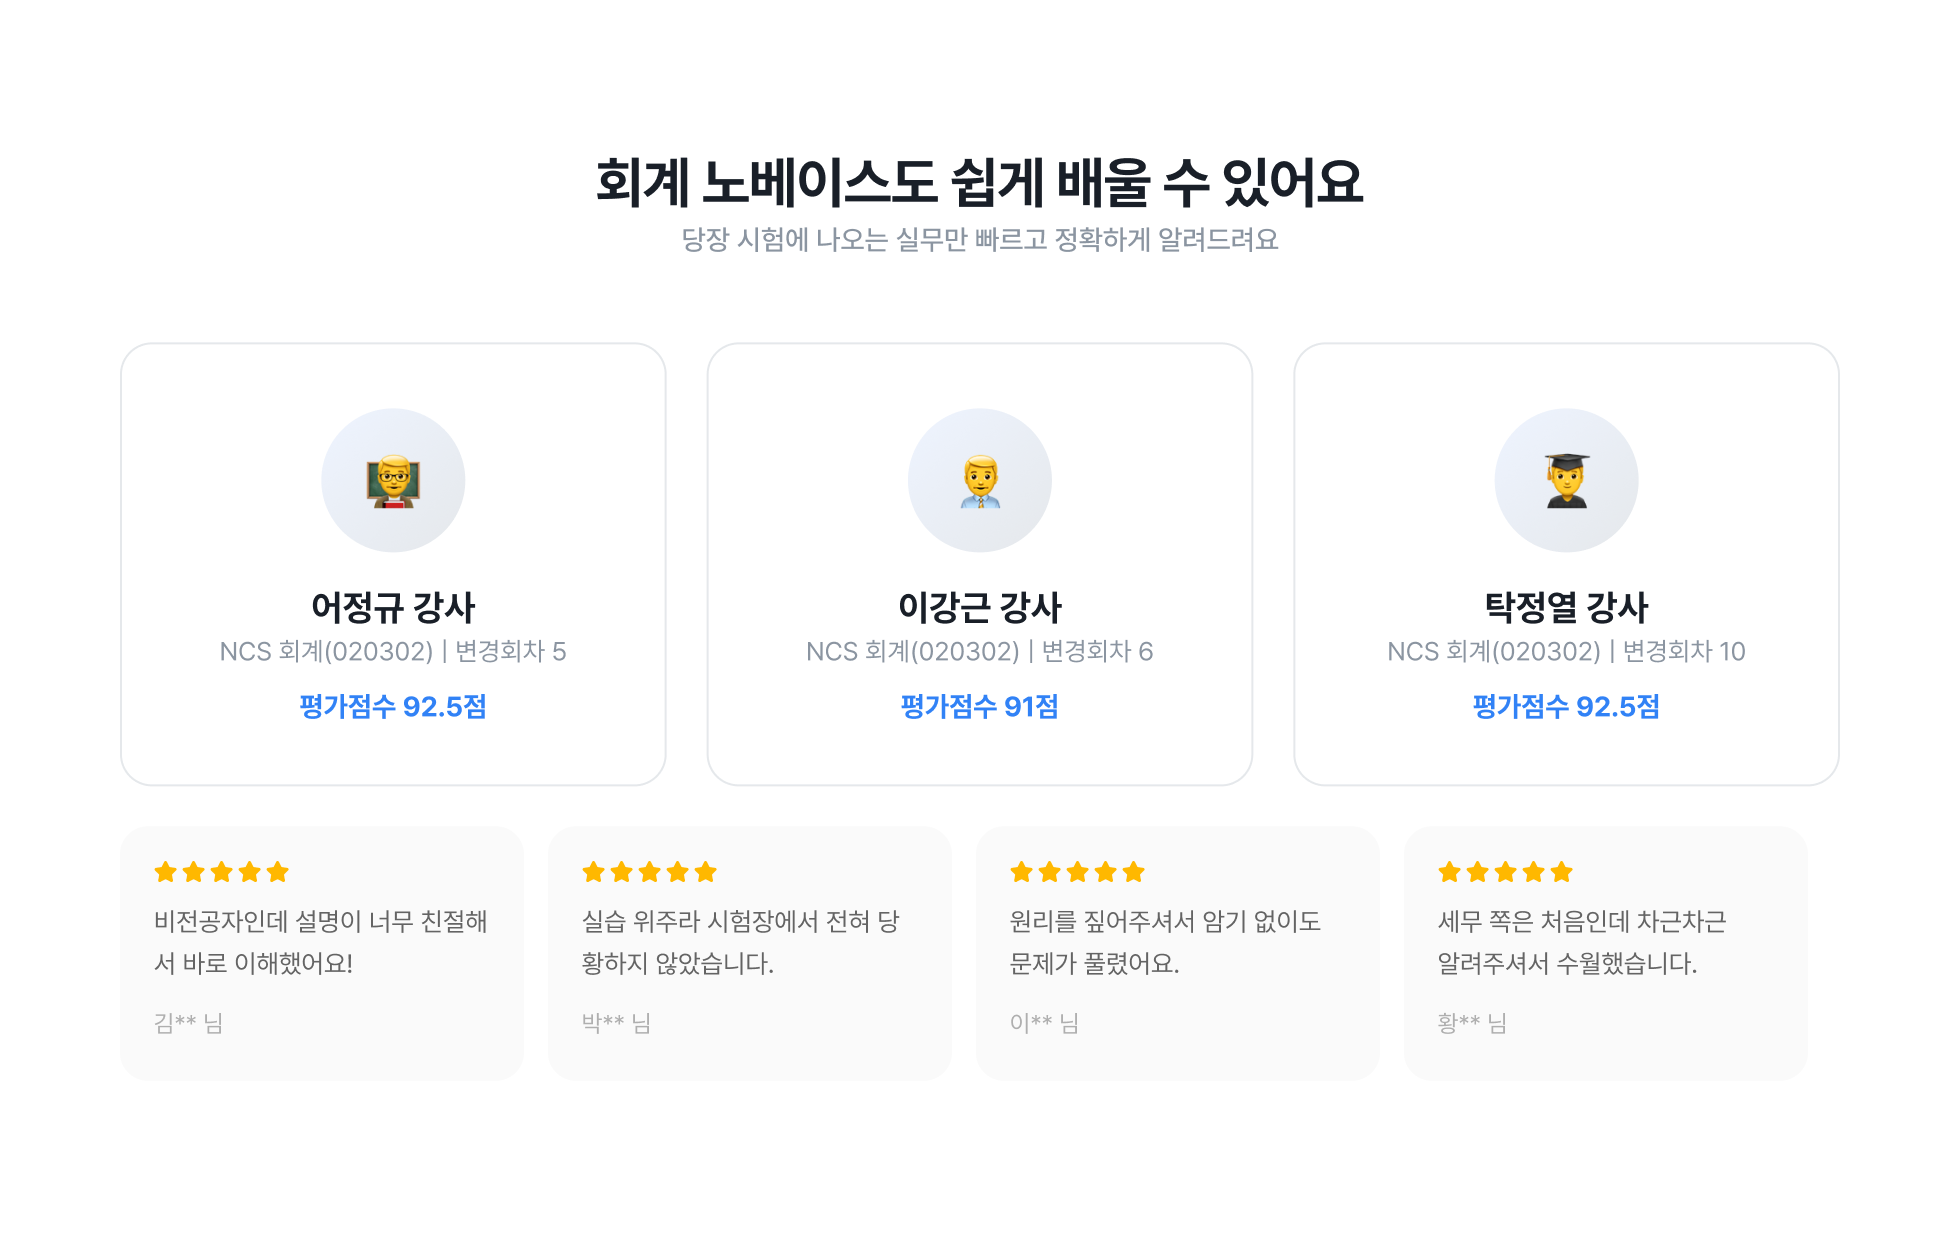Click the graduate avatar of 탁정열 강사
1960x1237 pixels.
tap(1566, 480)
